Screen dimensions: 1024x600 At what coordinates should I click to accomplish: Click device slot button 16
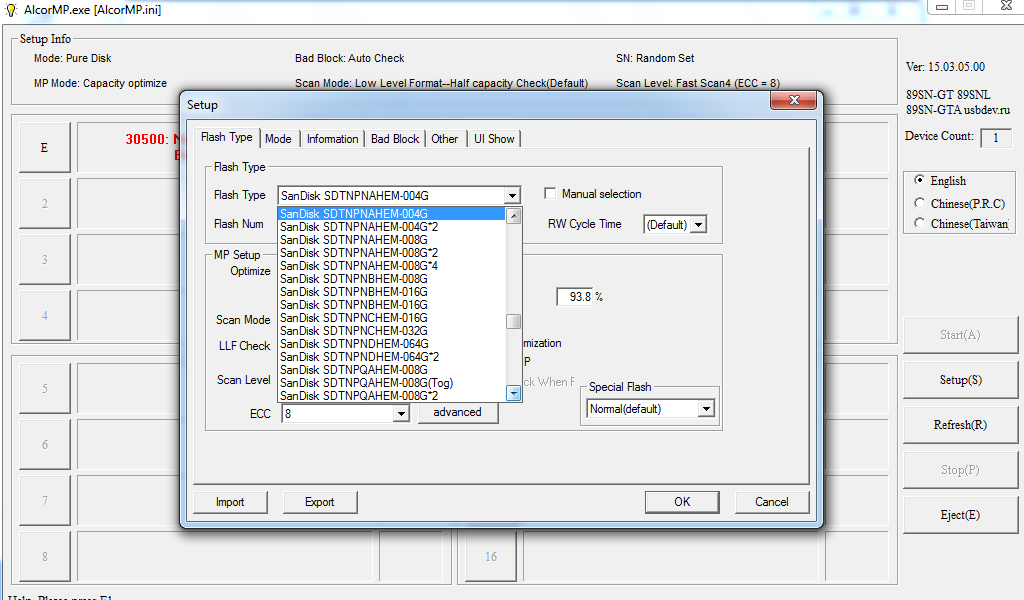coord(491,557)
